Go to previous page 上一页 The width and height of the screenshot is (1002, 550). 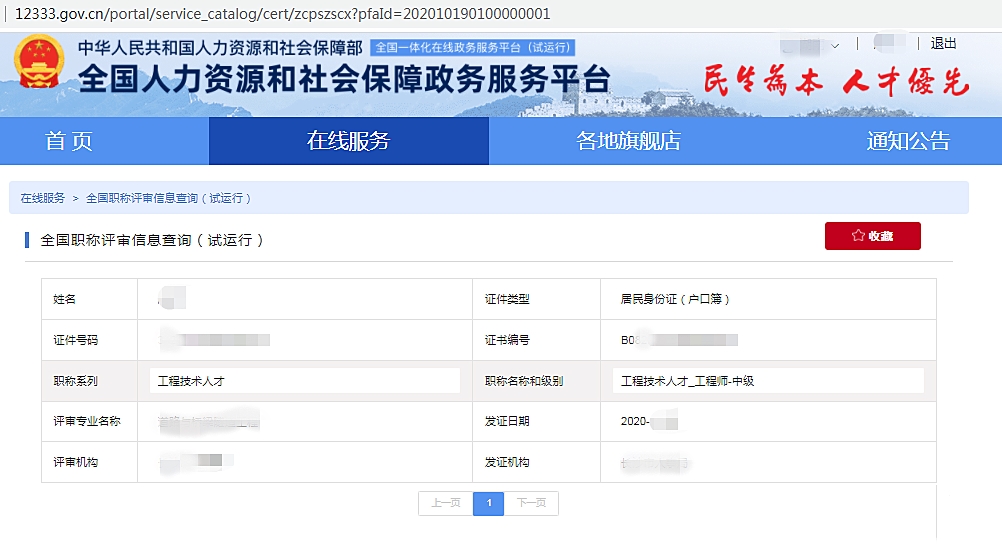click(445, 503)
